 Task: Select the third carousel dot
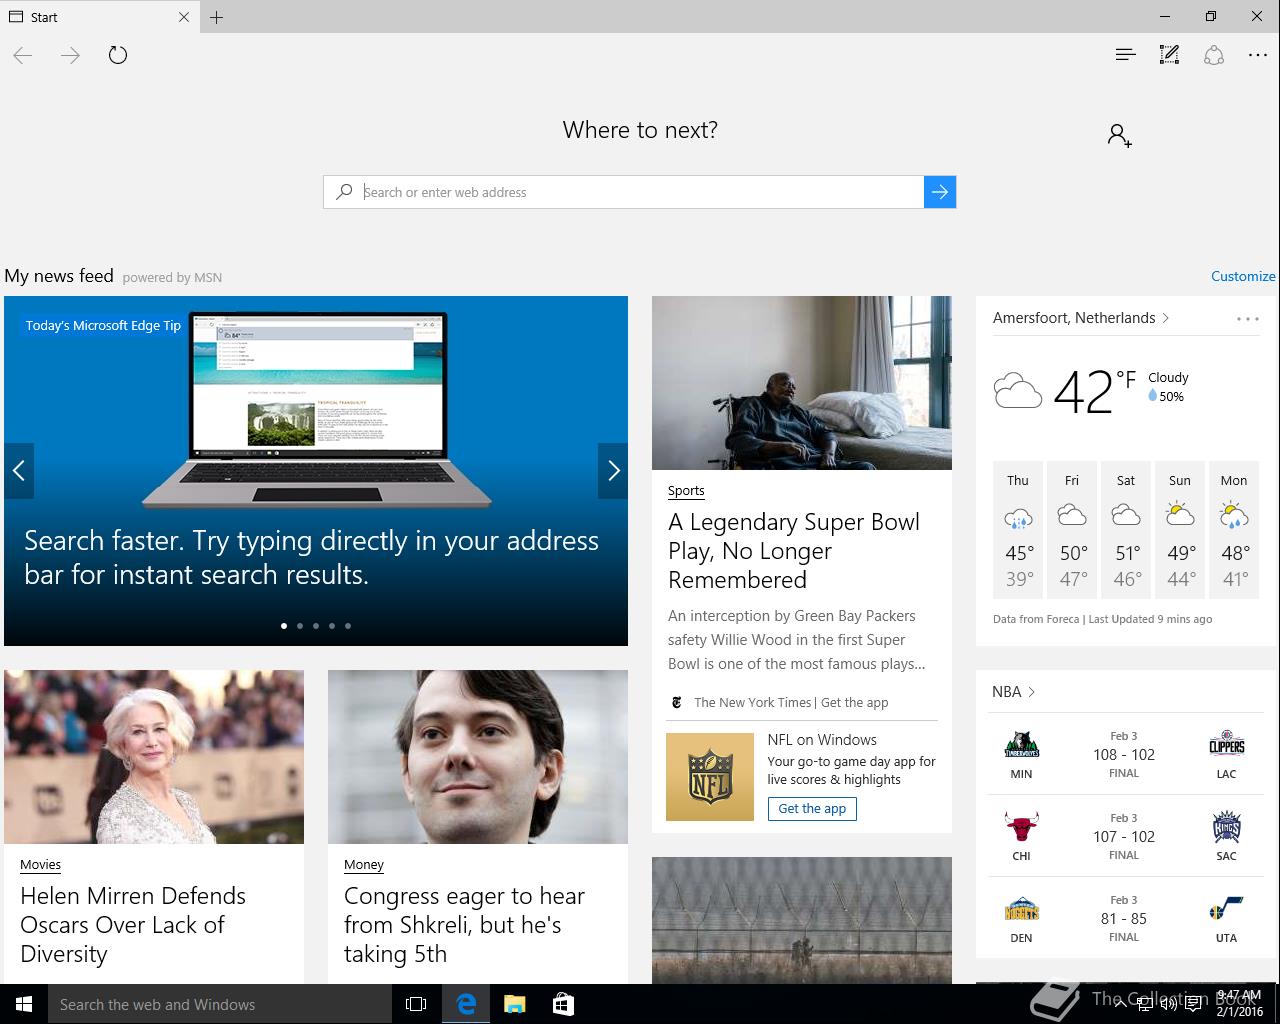click(x=316, y=626)
